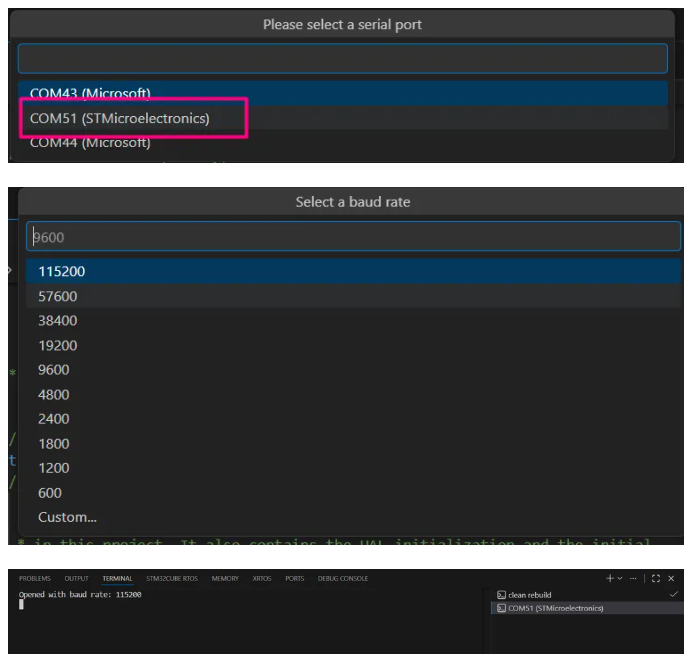This screenshot has width=693, height=660.
Task: Pick COM44 (Microsoft) port entry
Action: click(343, 143)
